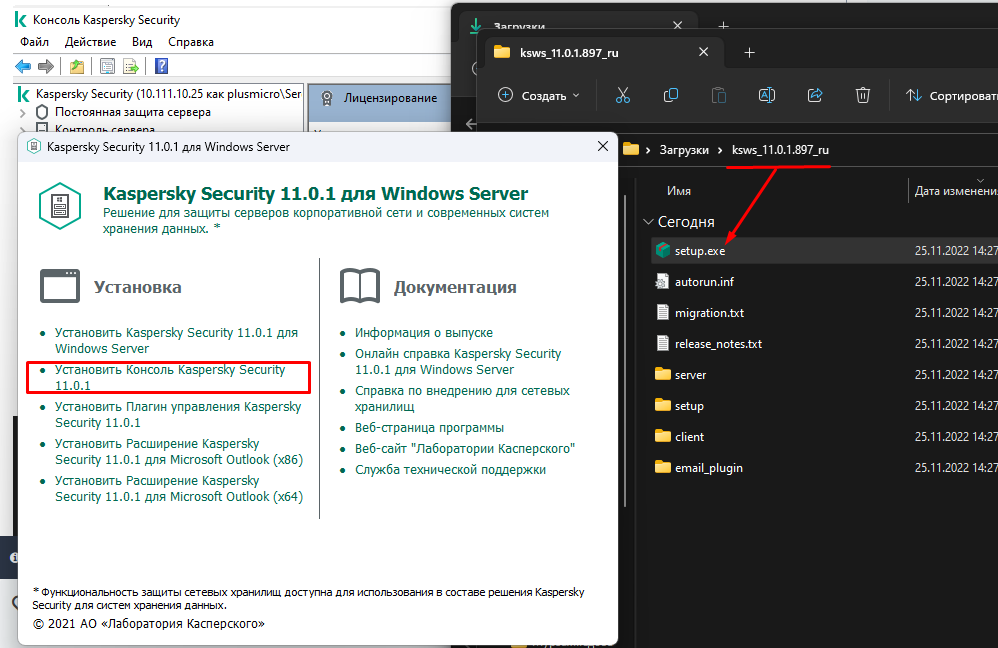Click the Share icon in Explorer toolbar
Screen dimensions: 998x648
[815, 95]
